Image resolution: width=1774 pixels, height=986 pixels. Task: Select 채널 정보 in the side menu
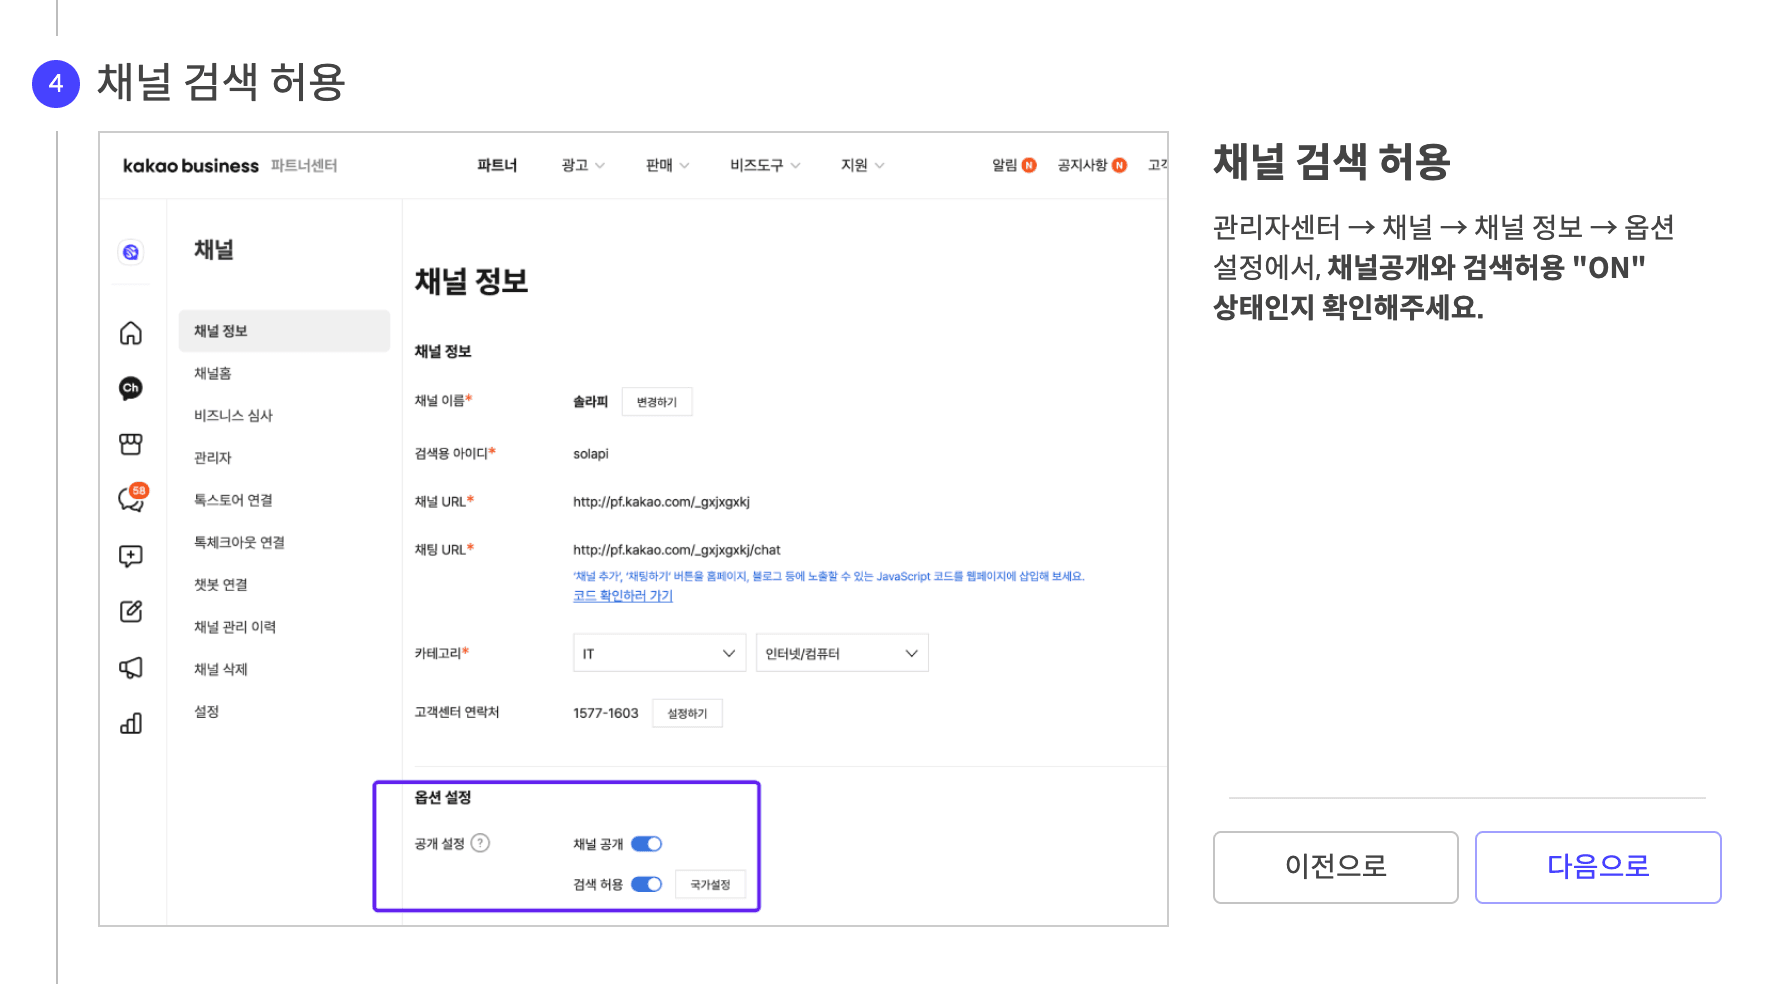(x=284, y=331)
